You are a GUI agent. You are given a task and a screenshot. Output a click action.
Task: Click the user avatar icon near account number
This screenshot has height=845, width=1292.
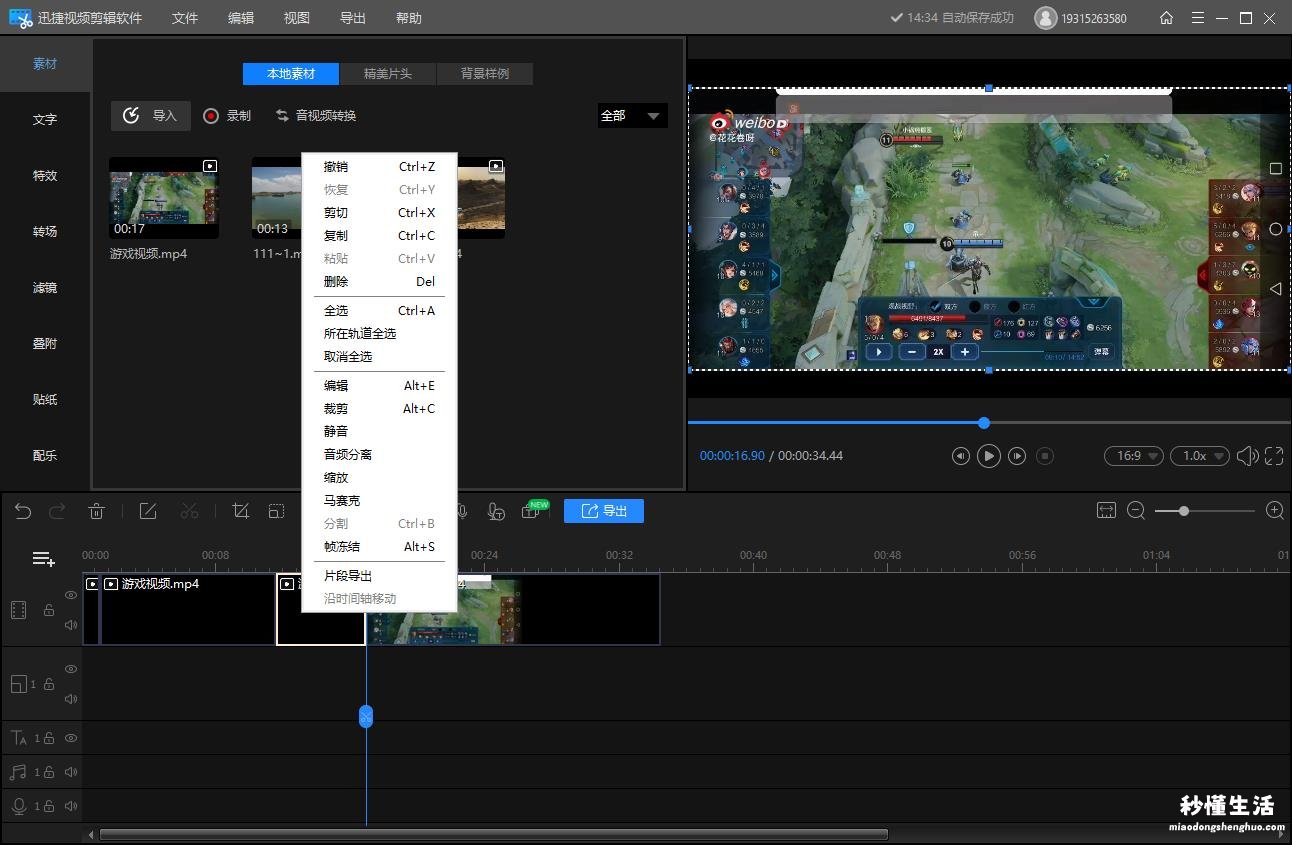click(x=1045, y=18)
